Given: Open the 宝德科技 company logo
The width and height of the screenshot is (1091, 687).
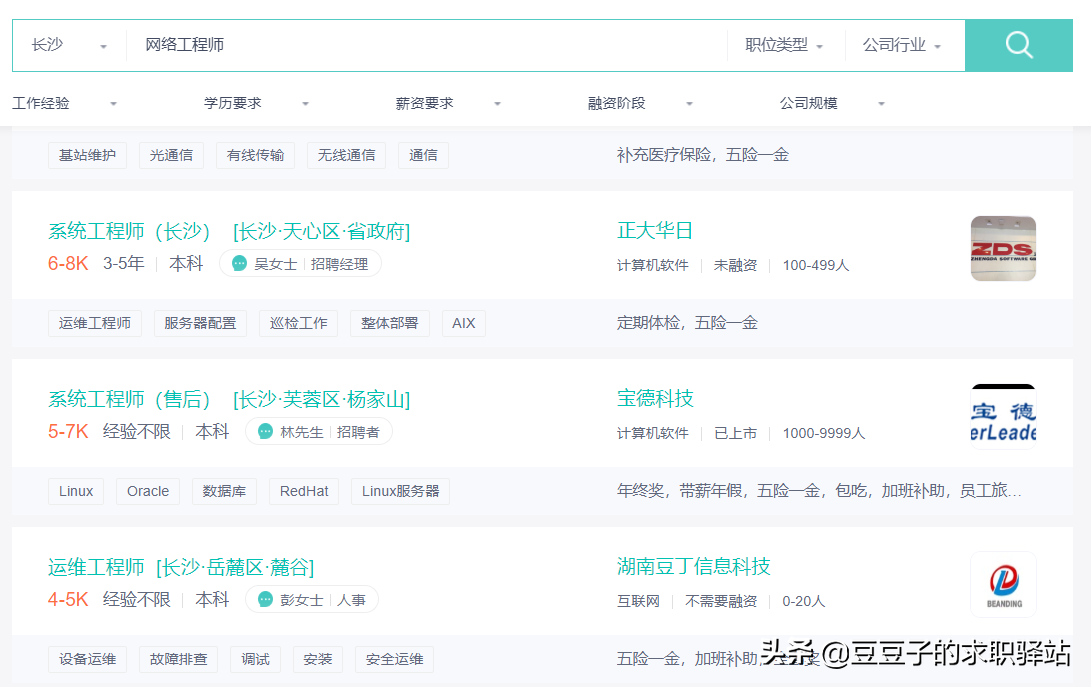Looking at the screenshot, I should coord(1003,417).
